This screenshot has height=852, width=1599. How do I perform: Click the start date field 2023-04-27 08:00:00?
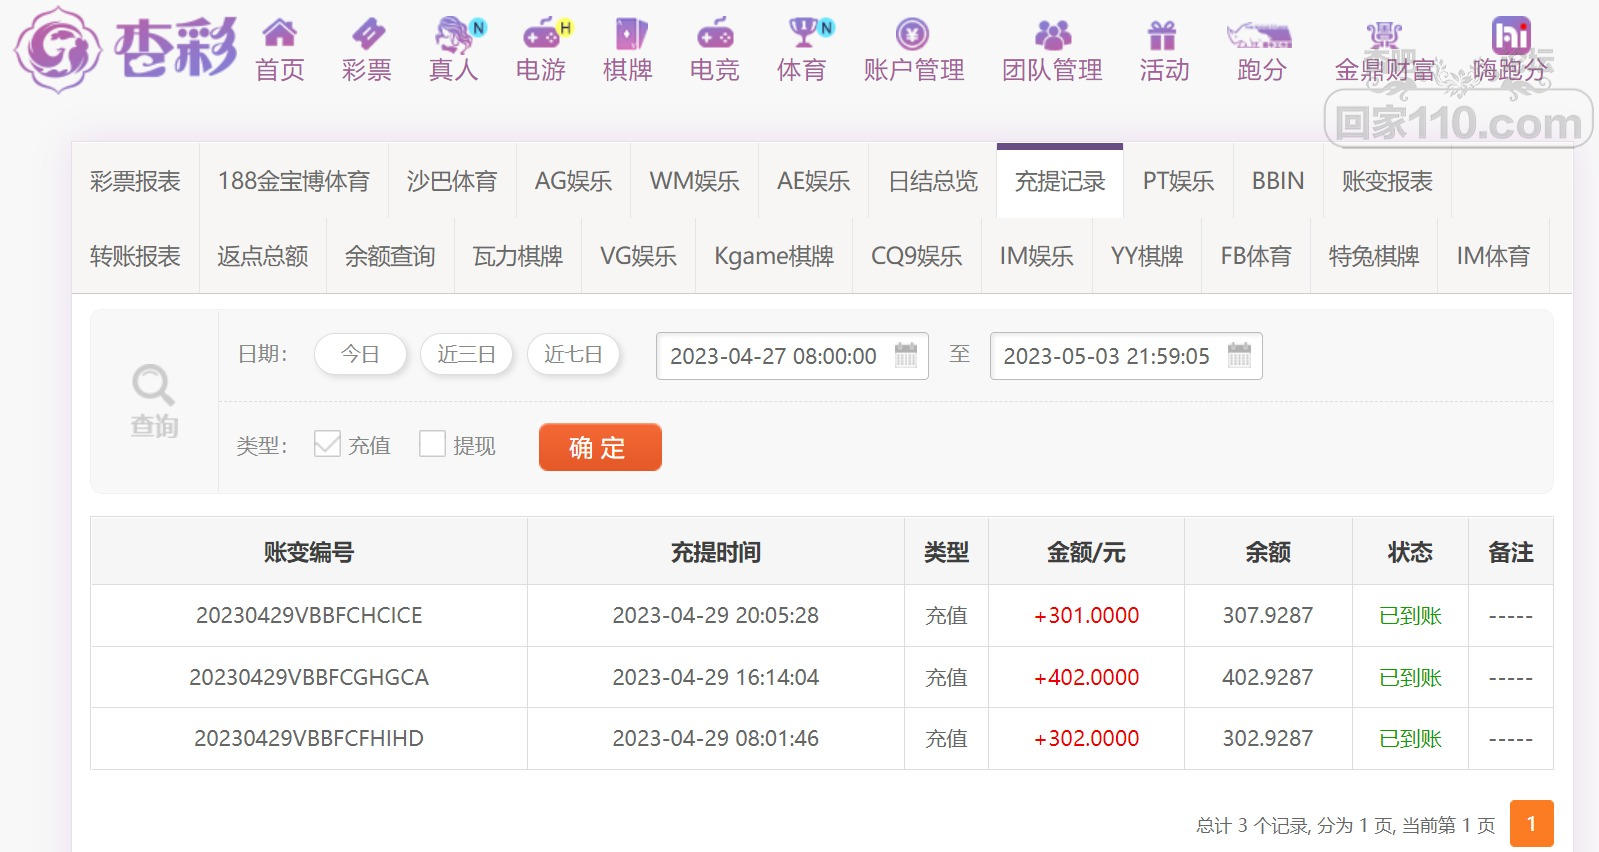pyautogui.click(x=792, y=356)
